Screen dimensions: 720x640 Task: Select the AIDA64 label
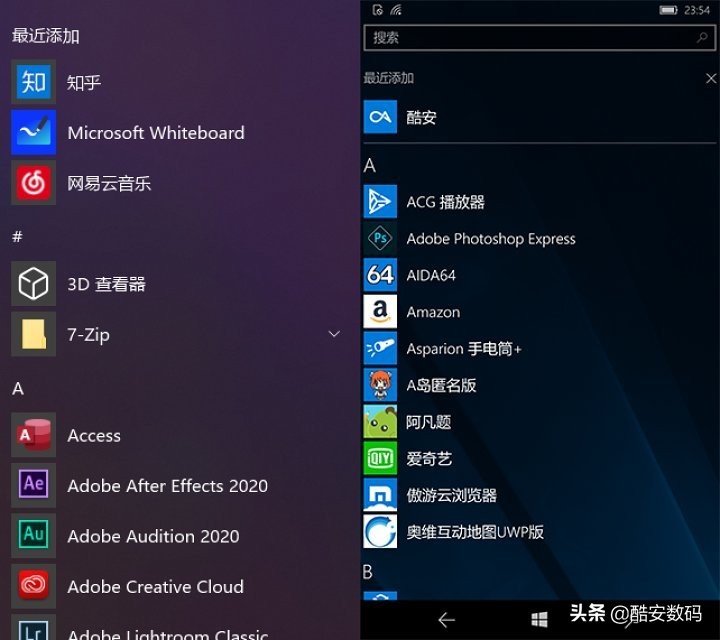pyautogui.click(x=431, y=275)
